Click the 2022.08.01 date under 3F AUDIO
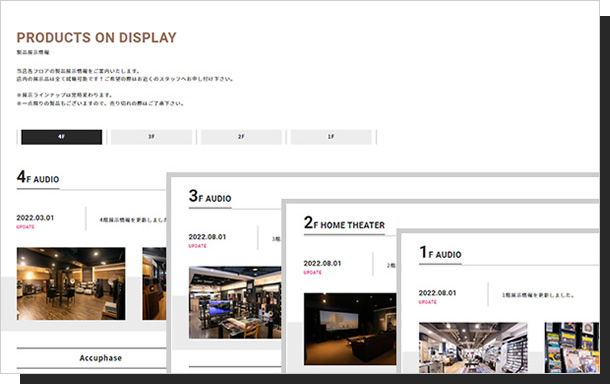The image size is (610, 384). [x=207, y=237]
